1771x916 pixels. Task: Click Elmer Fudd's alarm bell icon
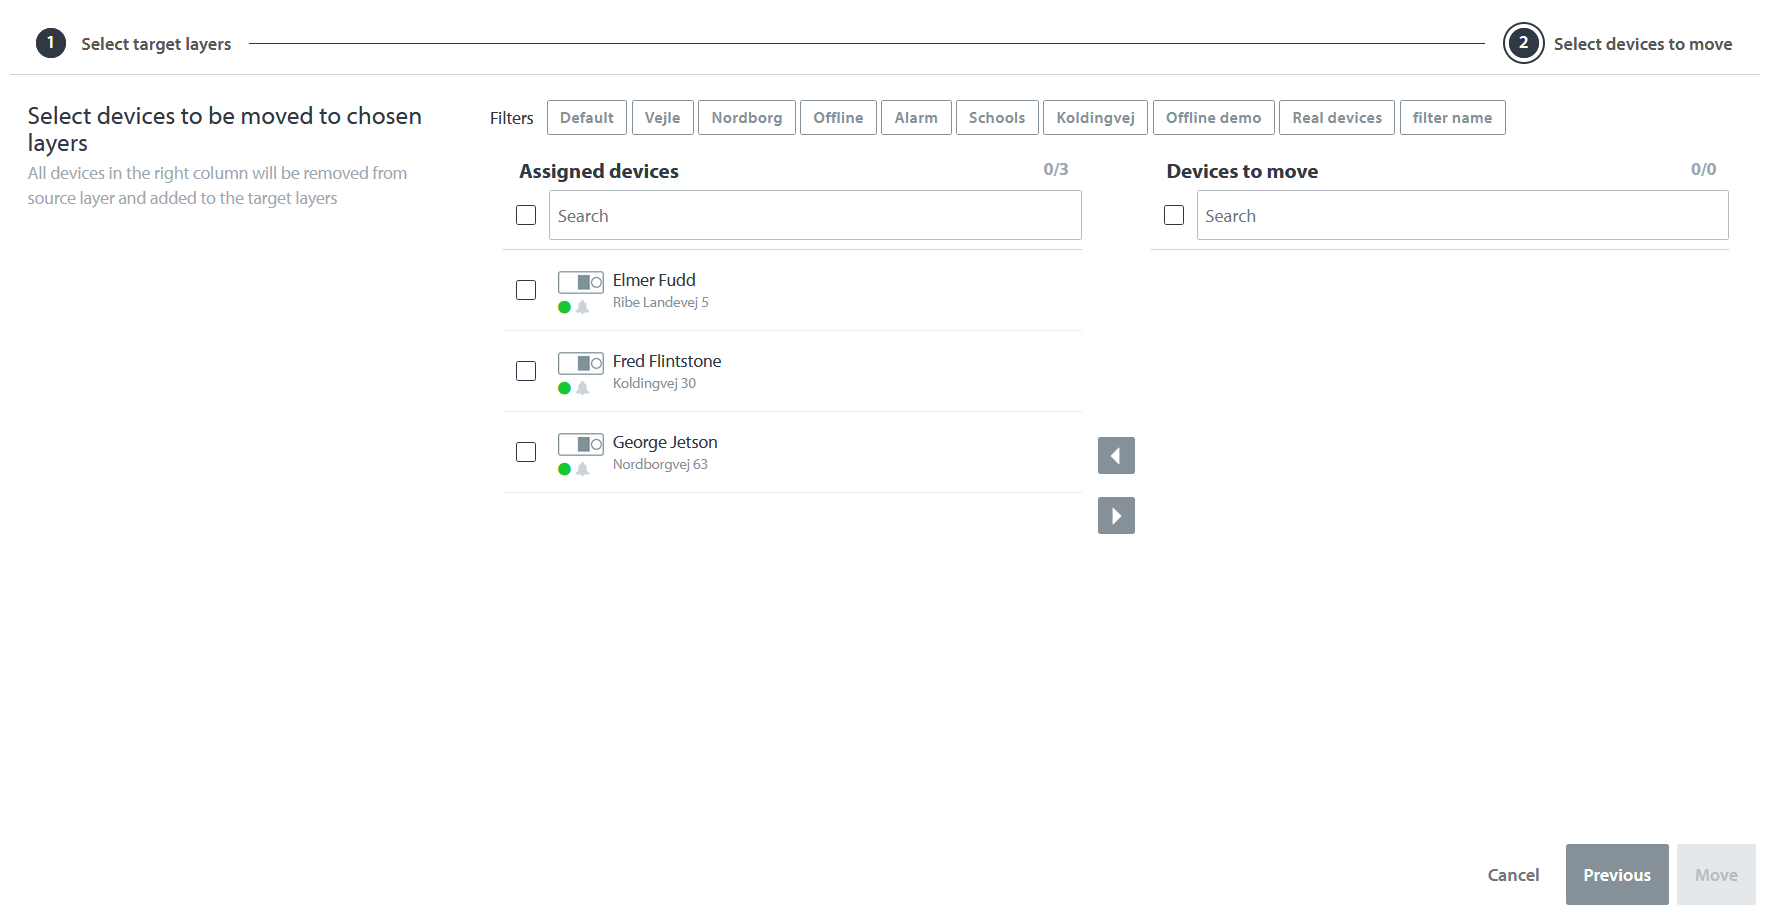click(583, 308)
